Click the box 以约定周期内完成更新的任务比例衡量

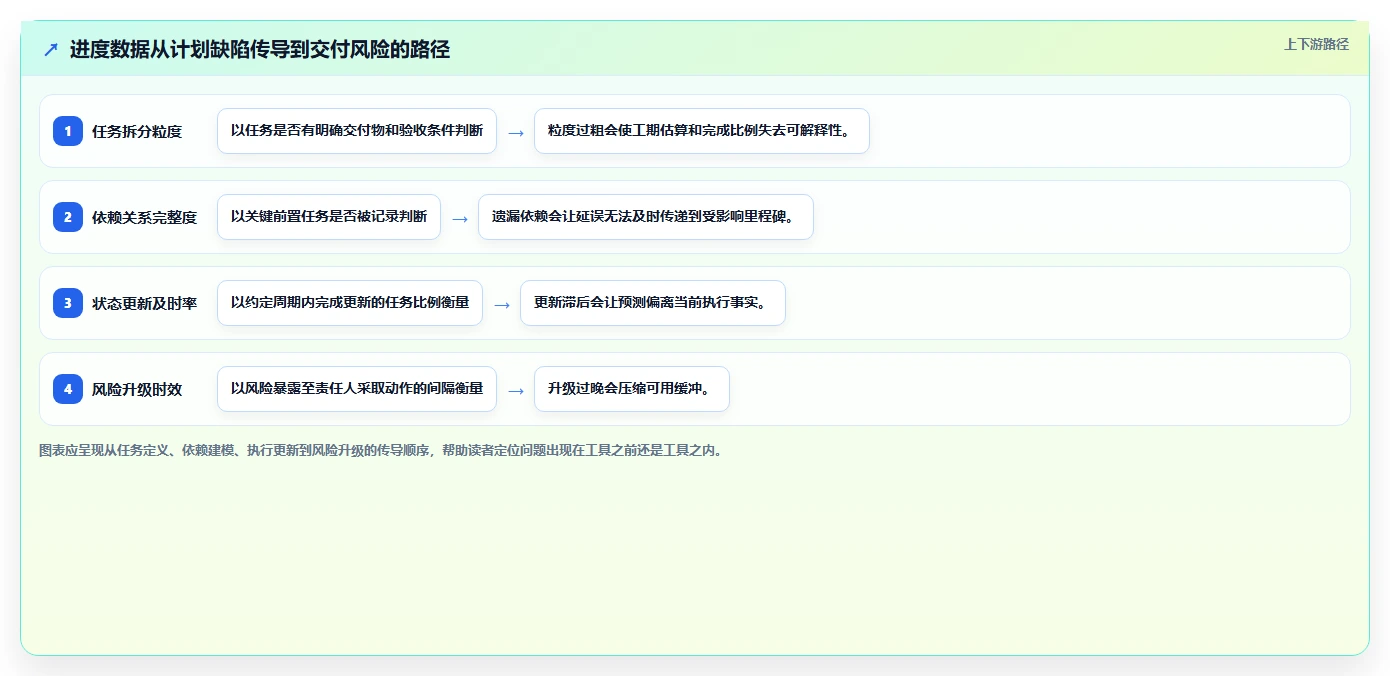click(350, 303)
